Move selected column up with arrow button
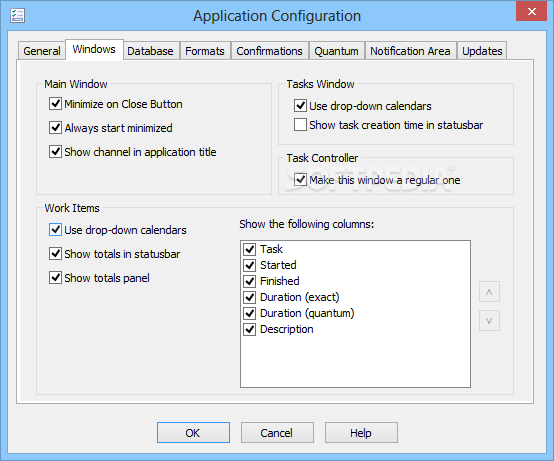This screenshot has height=461, width=554. coord(489,292)
